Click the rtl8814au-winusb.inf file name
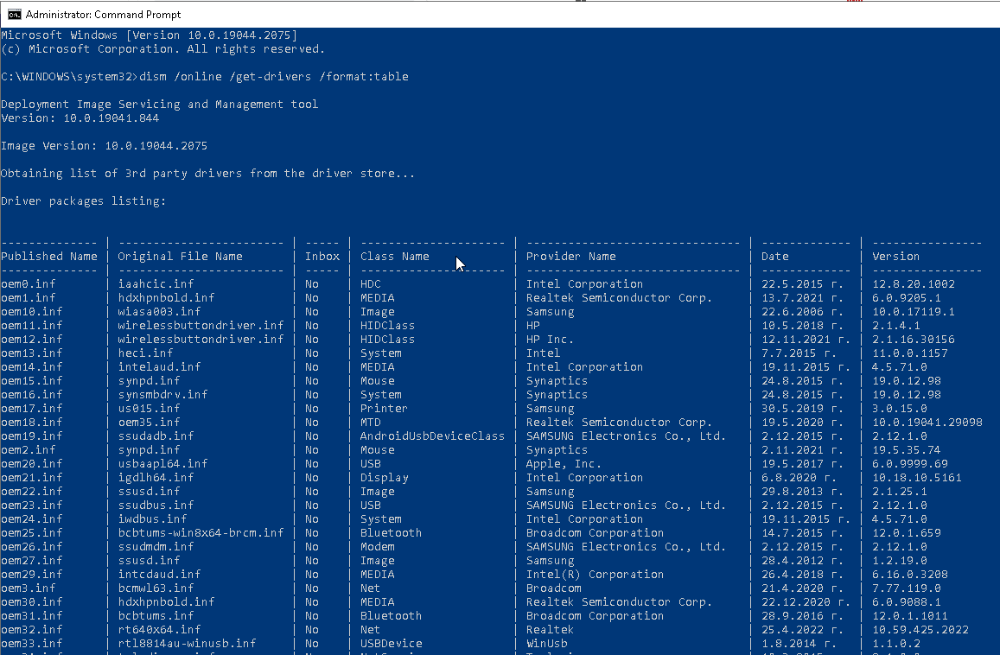The height and width of the screenshot is (655, 1000). click(187, 644)
